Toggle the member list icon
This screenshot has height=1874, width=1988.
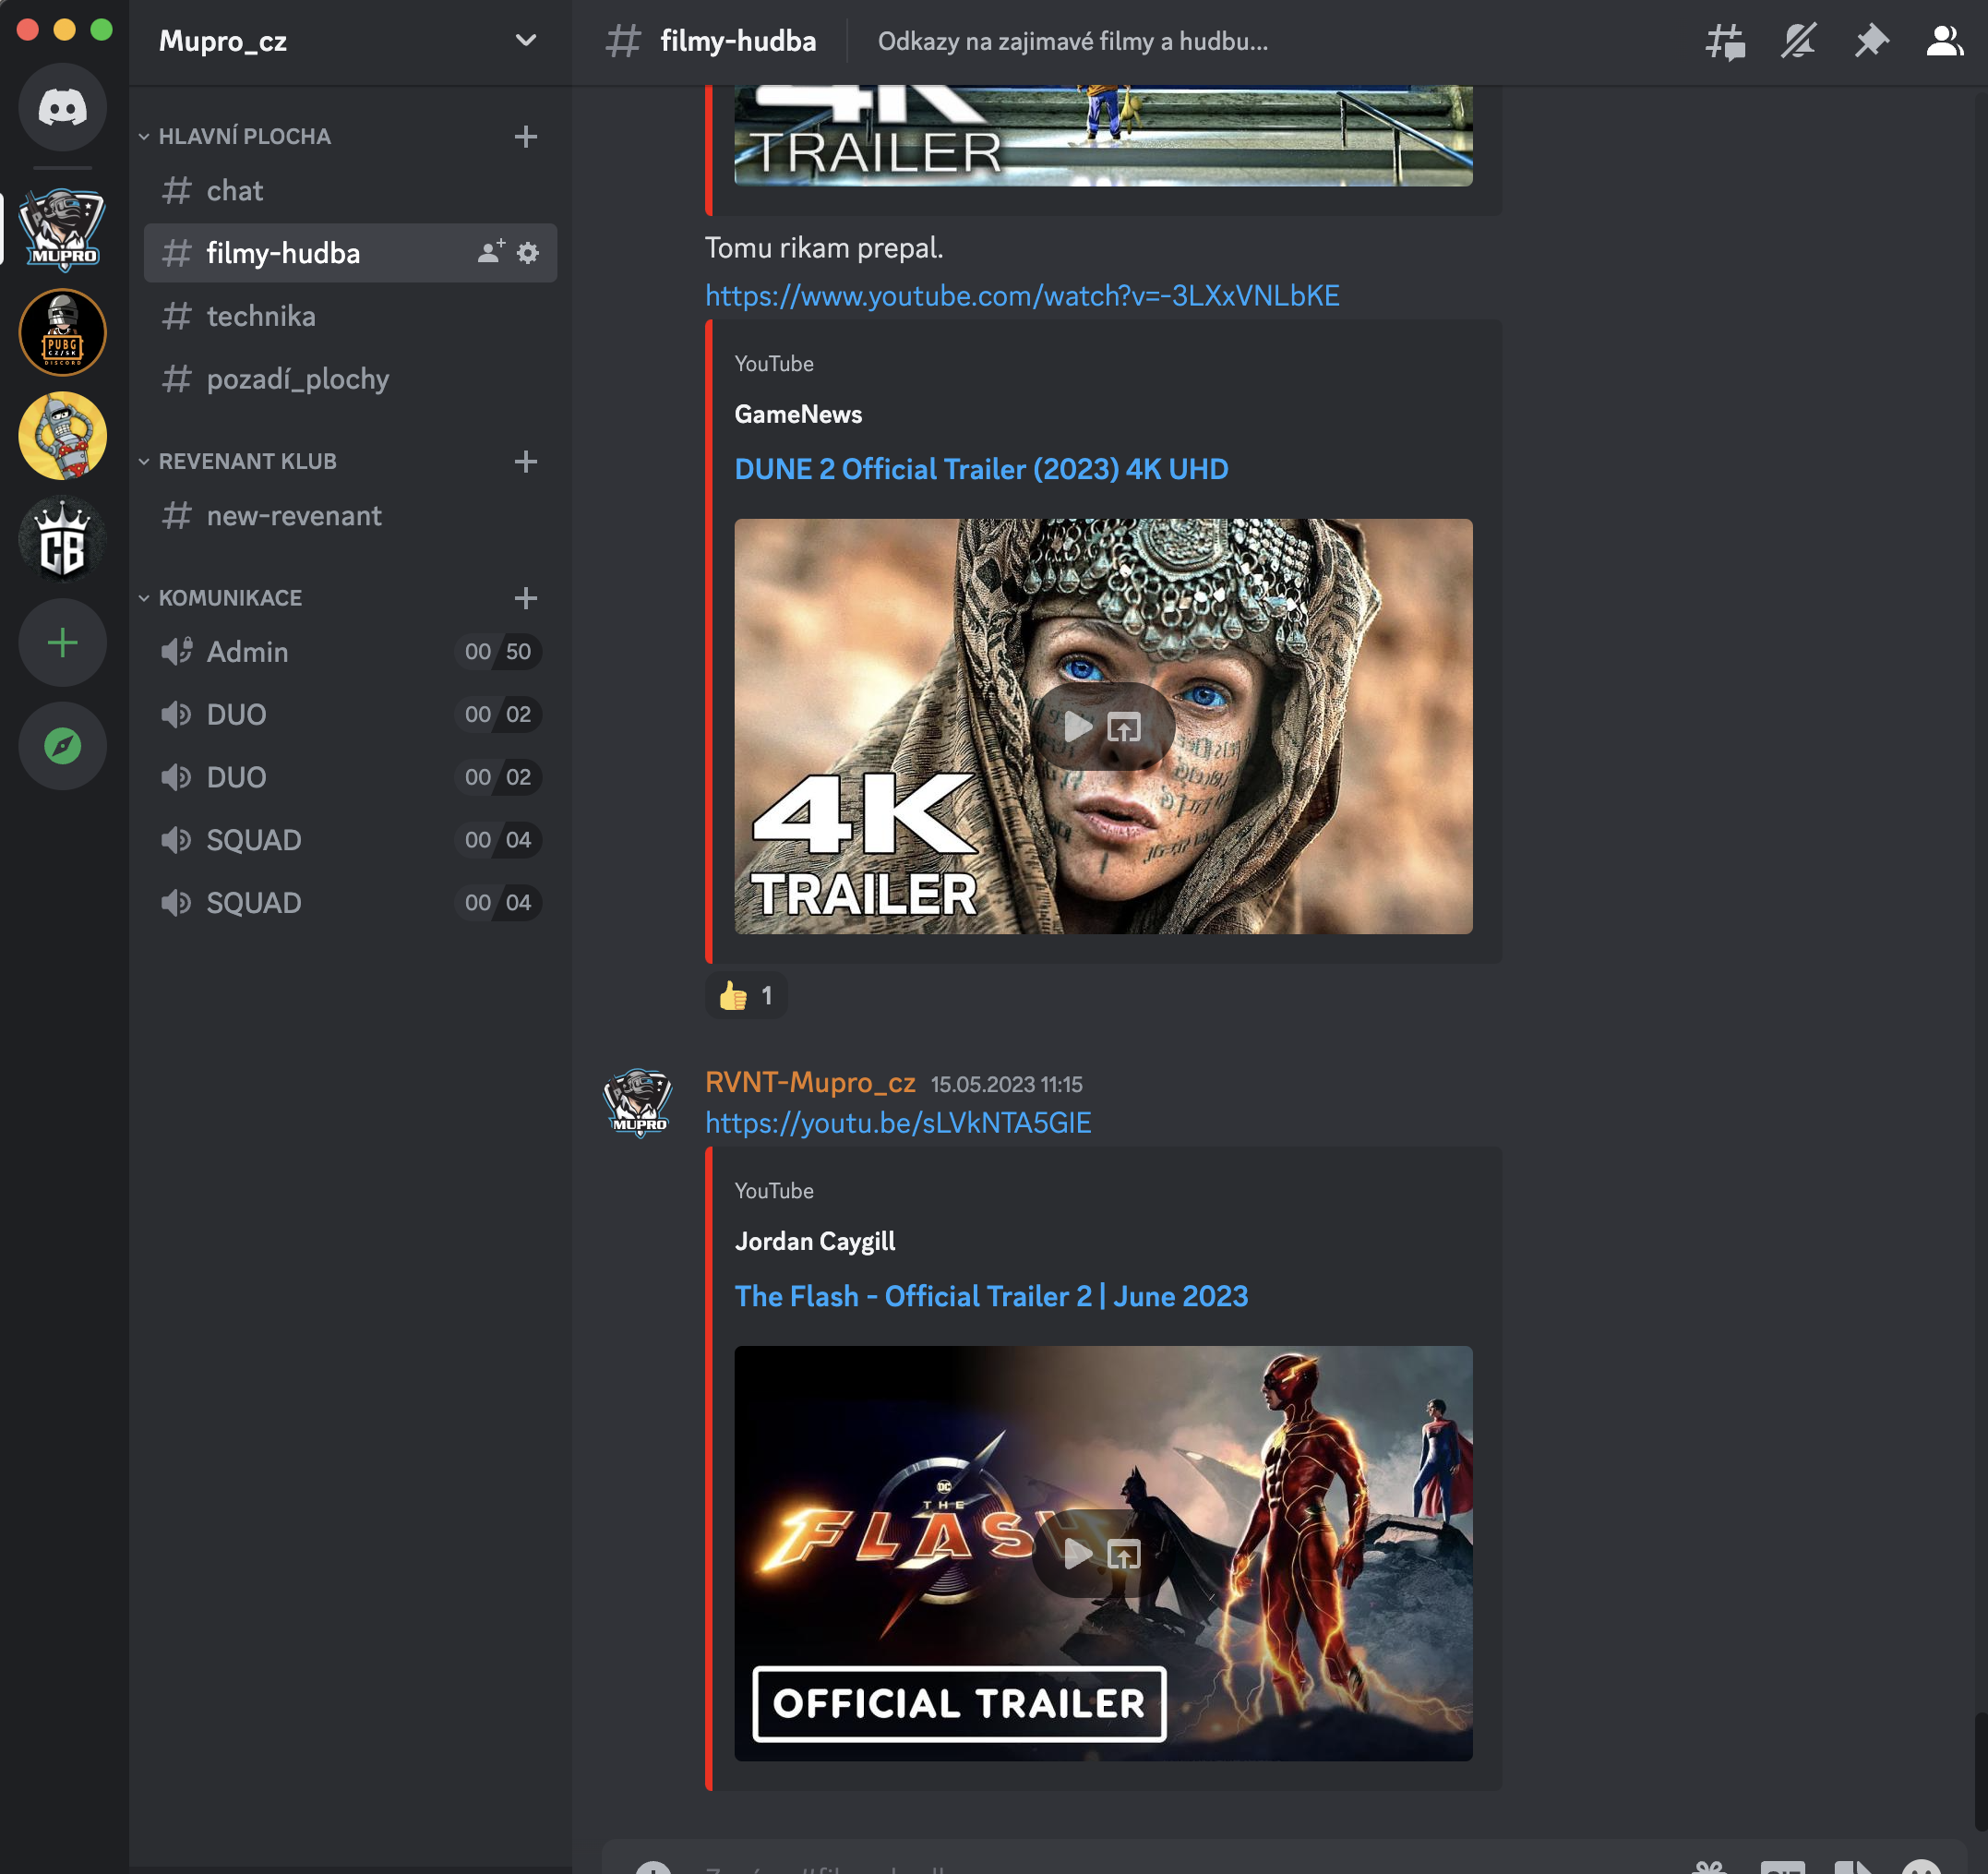pyautogui.click(x=1944, y=41)
